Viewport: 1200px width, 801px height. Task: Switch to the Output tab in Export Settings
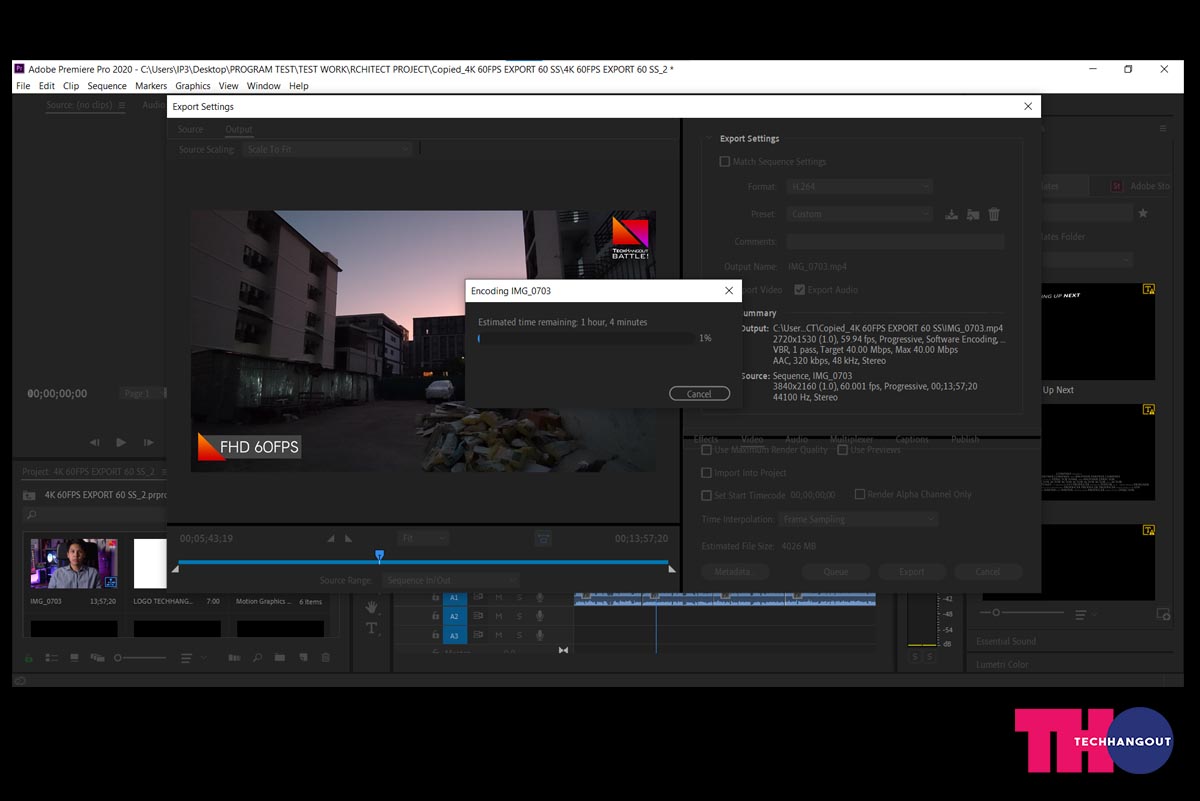(239, 130)
